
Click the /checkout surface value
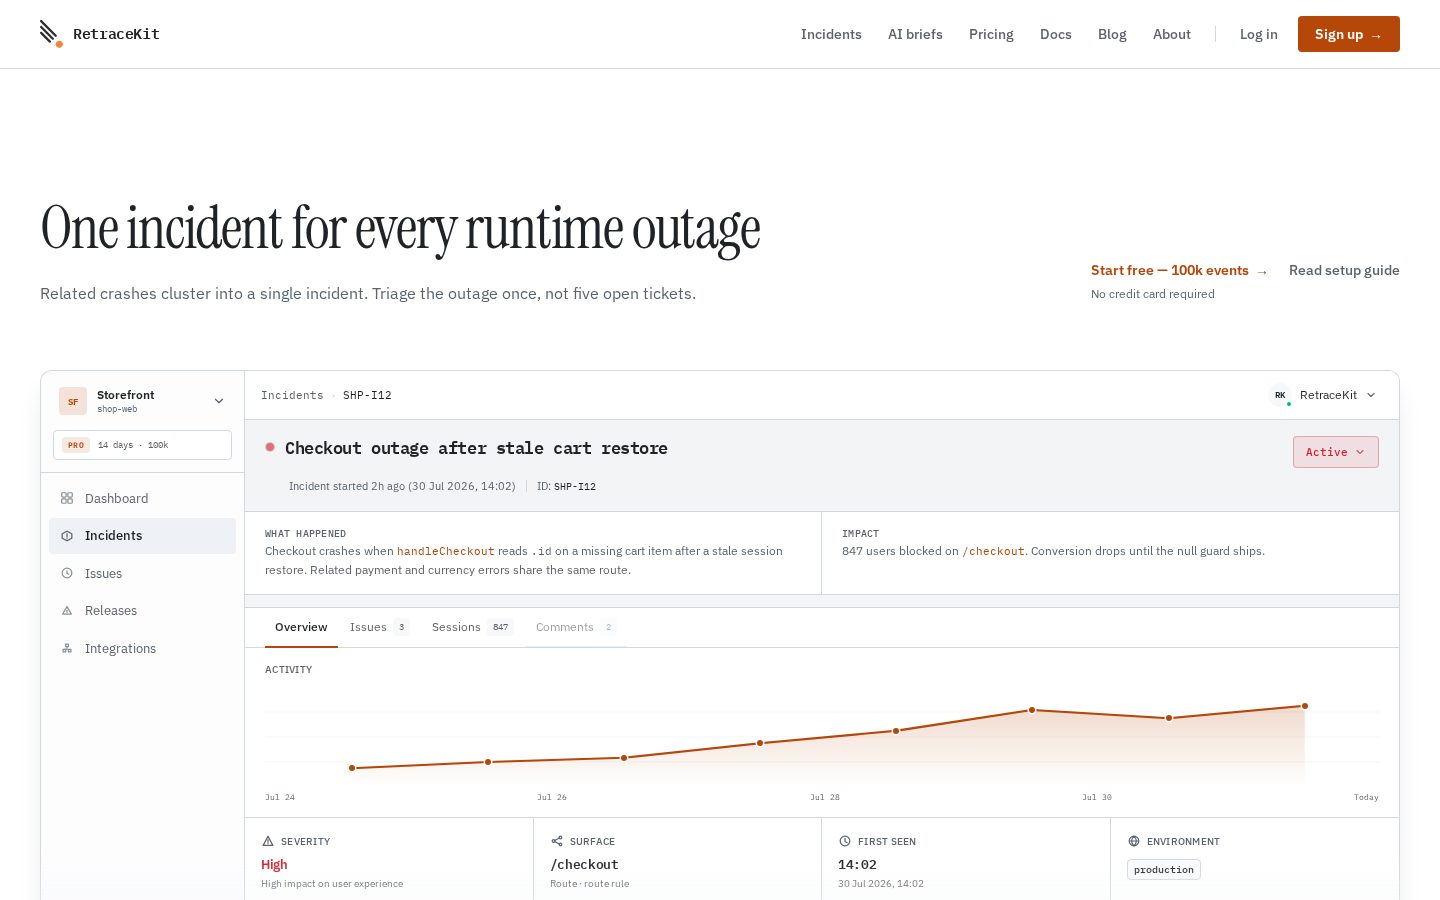click(x=584, y=865)
